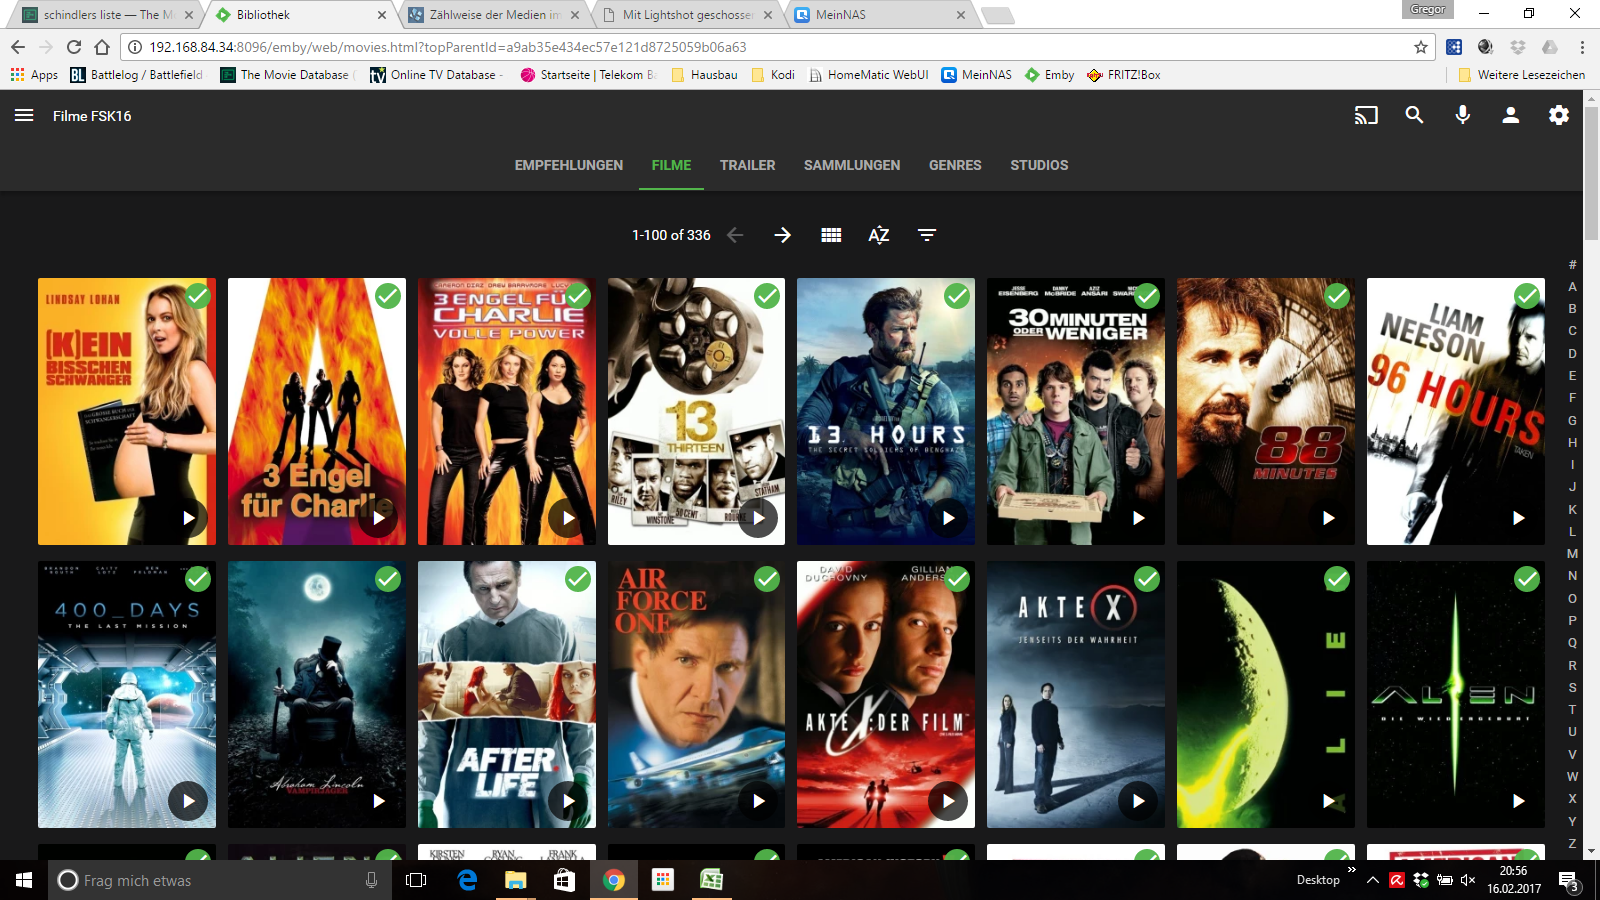Activate the voice microphone icon

point(1462,116)
